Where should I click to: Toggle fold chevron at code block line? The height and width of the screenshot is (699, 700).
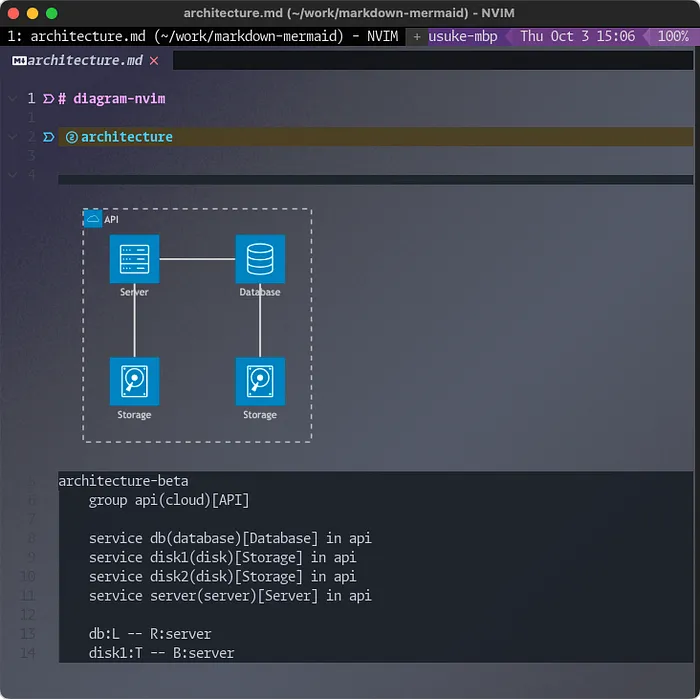coord(12,175)
